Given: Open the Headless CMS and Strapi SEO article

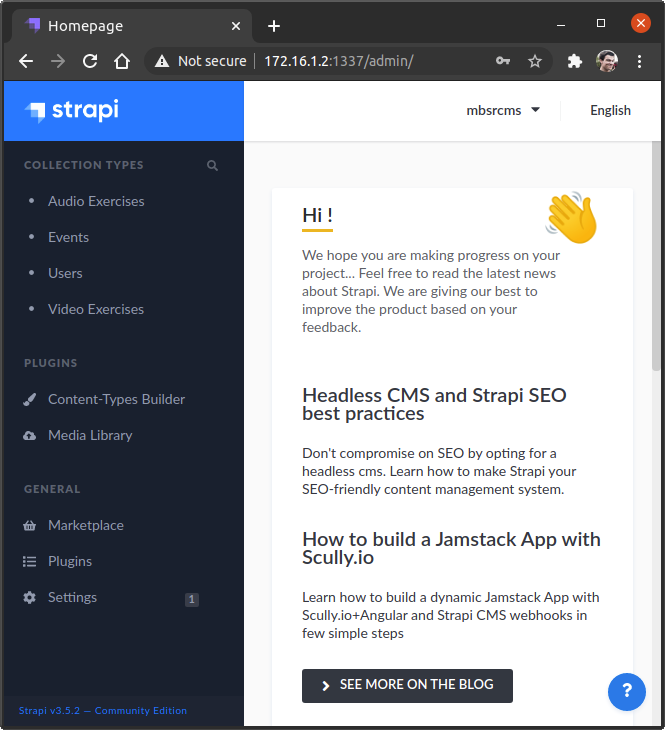Looking at the screenshot, I should 434,404.
